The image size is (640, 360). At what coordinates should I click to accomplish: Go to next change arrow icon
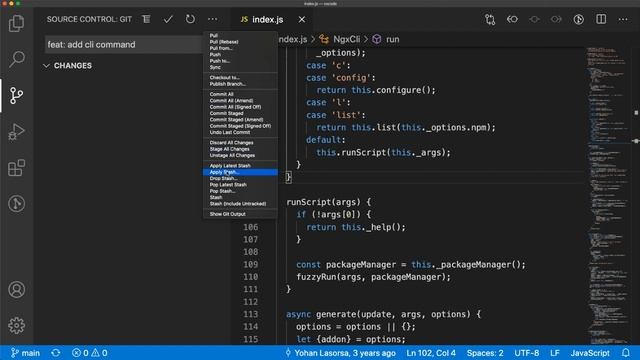tap(556, 19)
